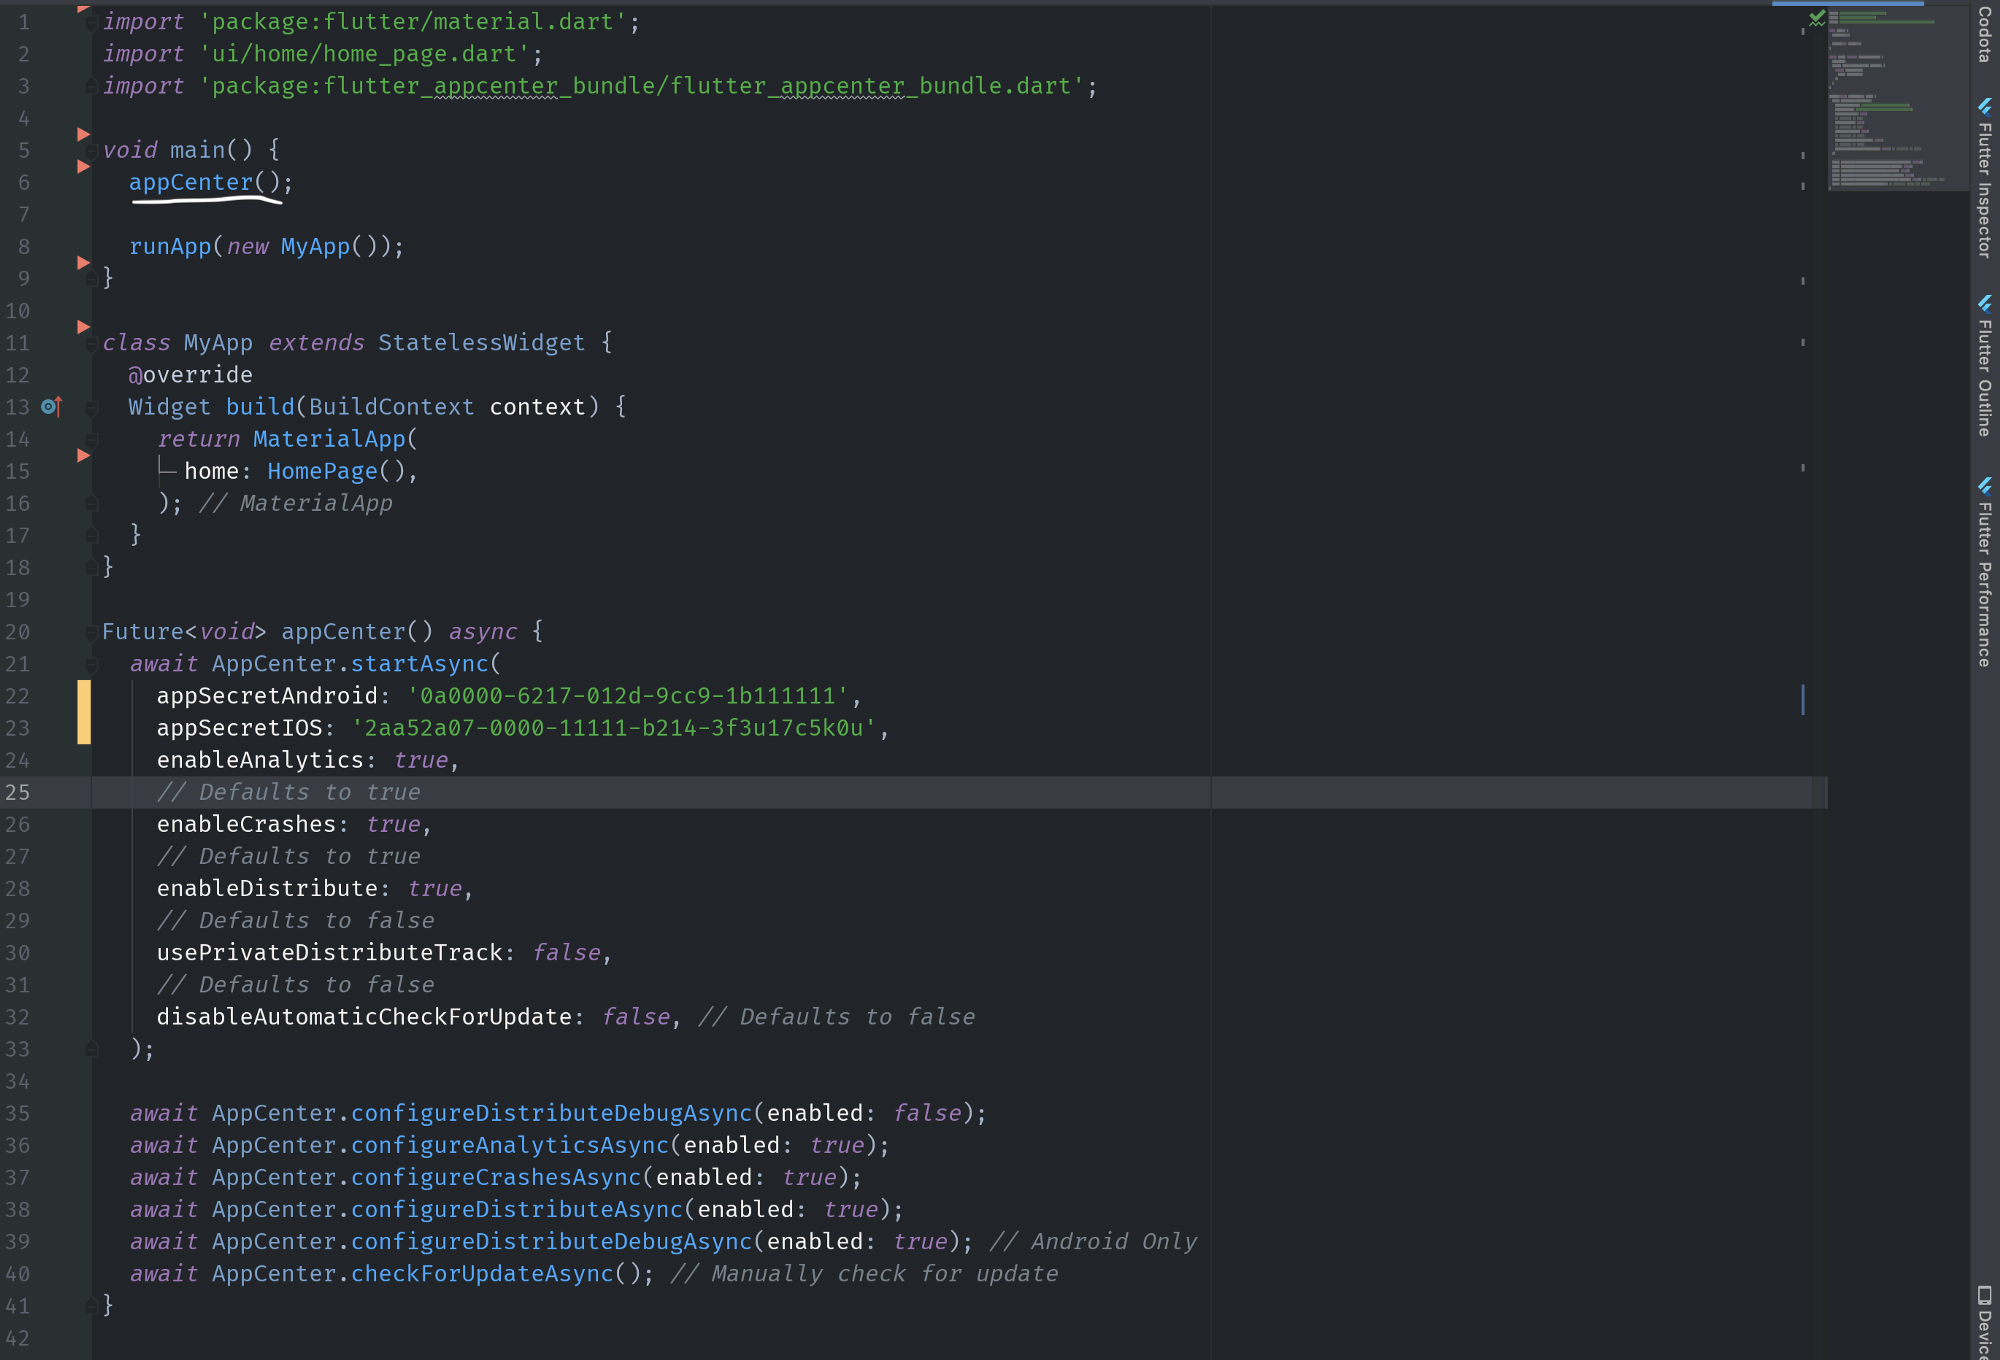The height and width of the screenshot is (1360, 2000).
Task: Click the underlined appCenter() call in main
Action: coord(191,182)
